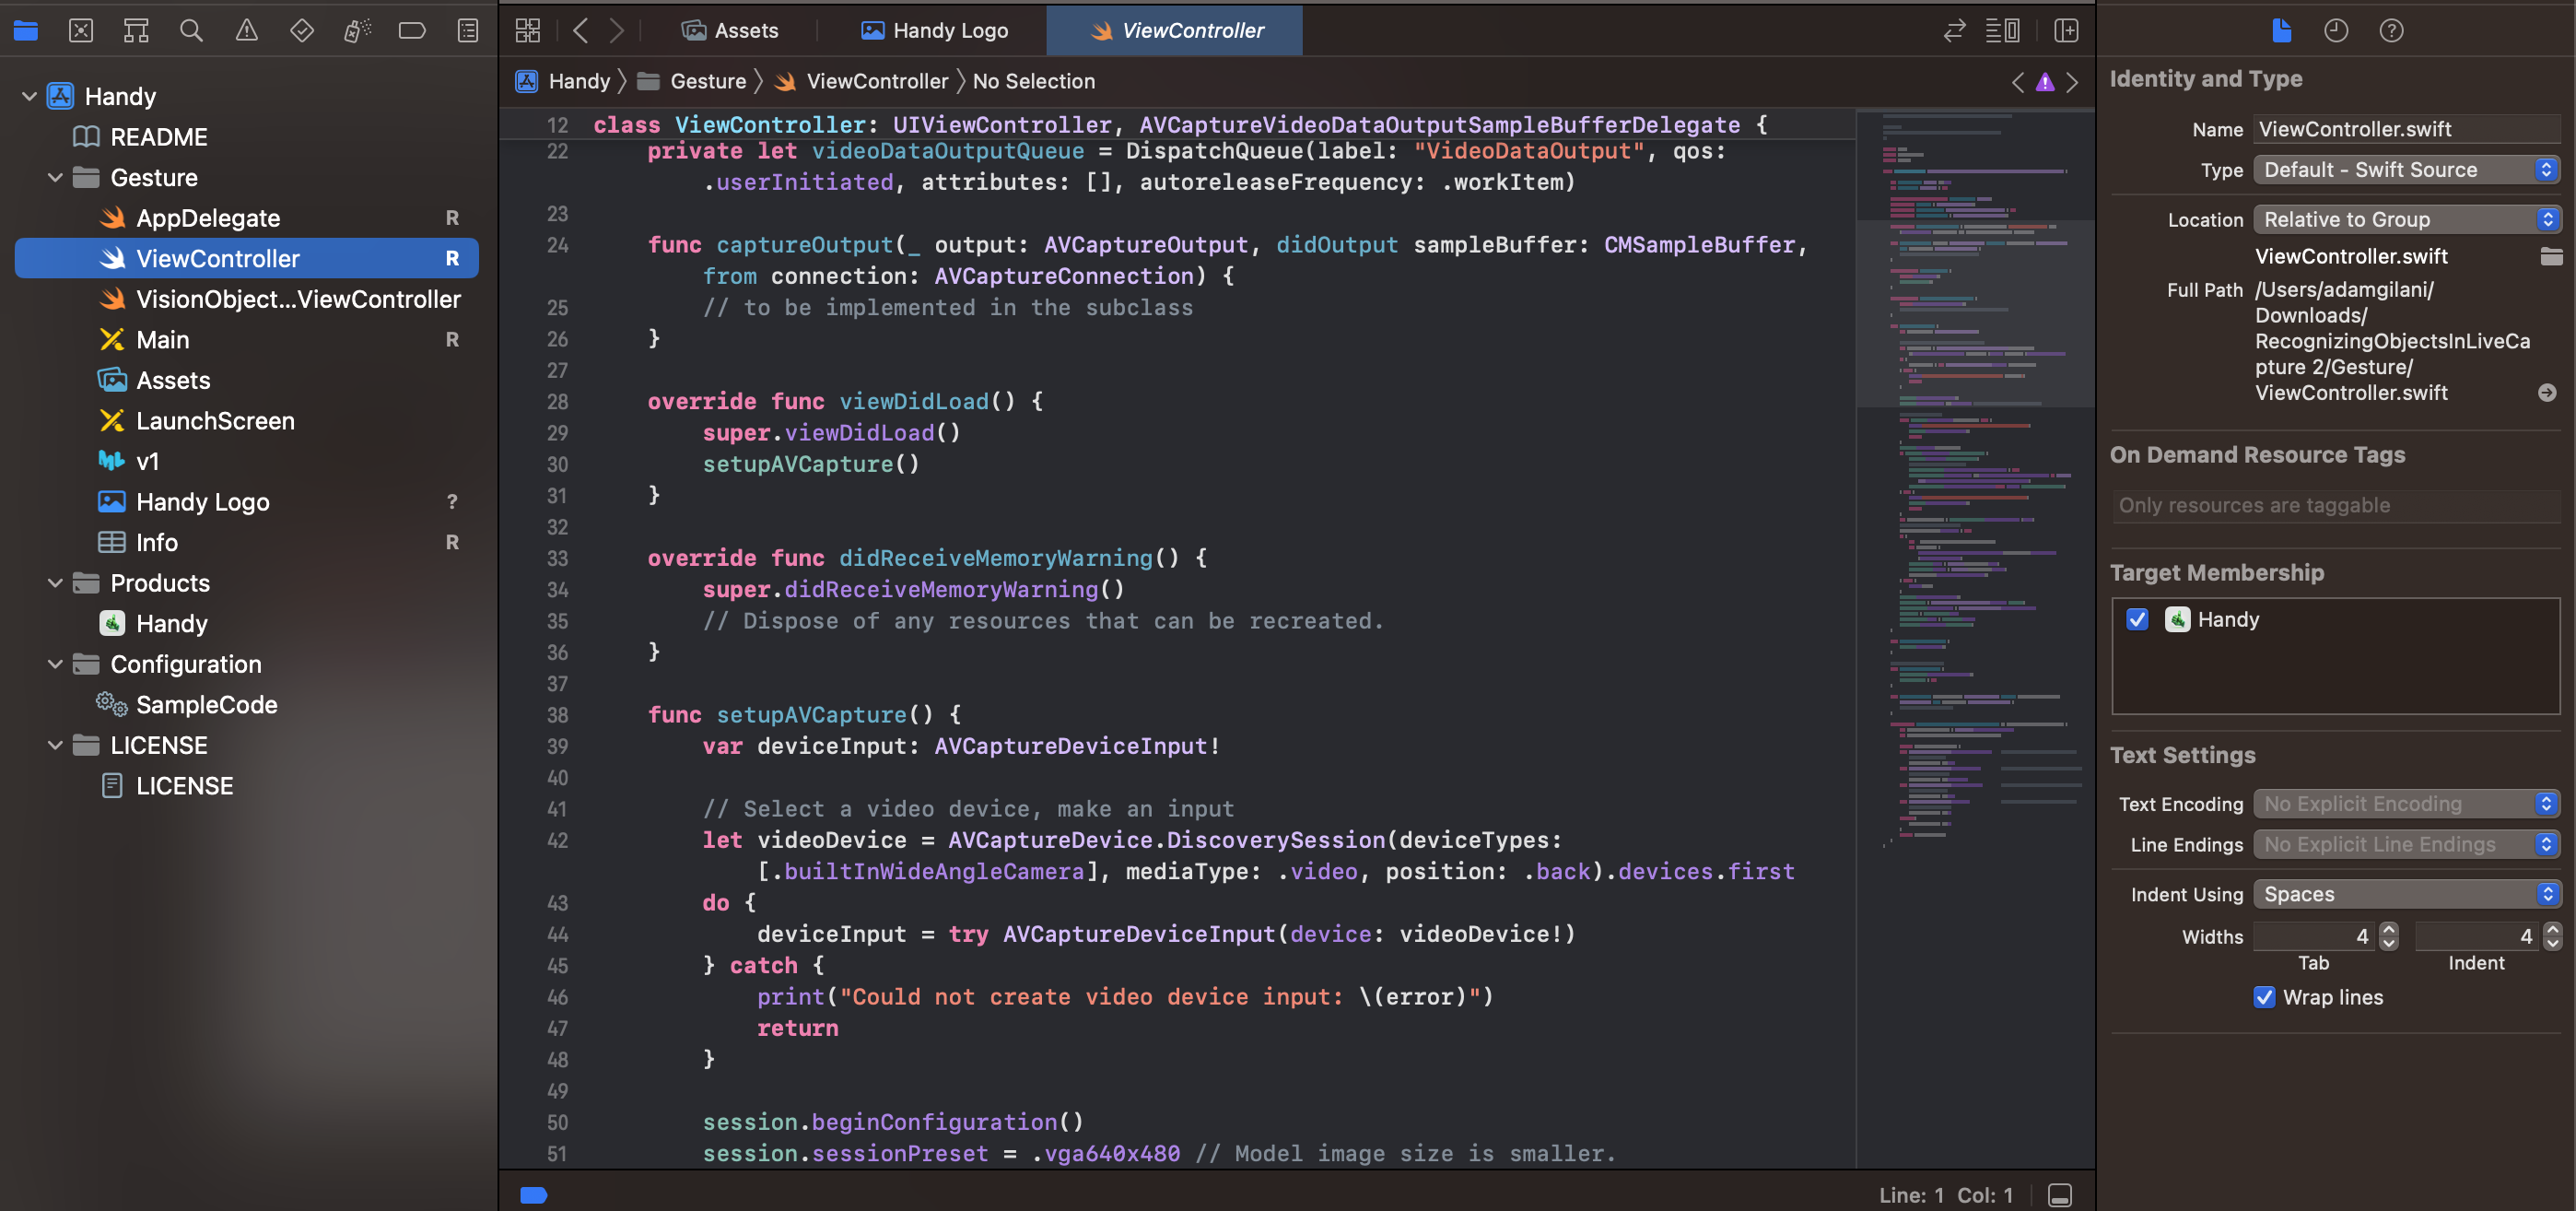Screen dimensions: 2576x1211
Task: Open the Quick Help inspector question mark
Action: tap(2392, 30)
